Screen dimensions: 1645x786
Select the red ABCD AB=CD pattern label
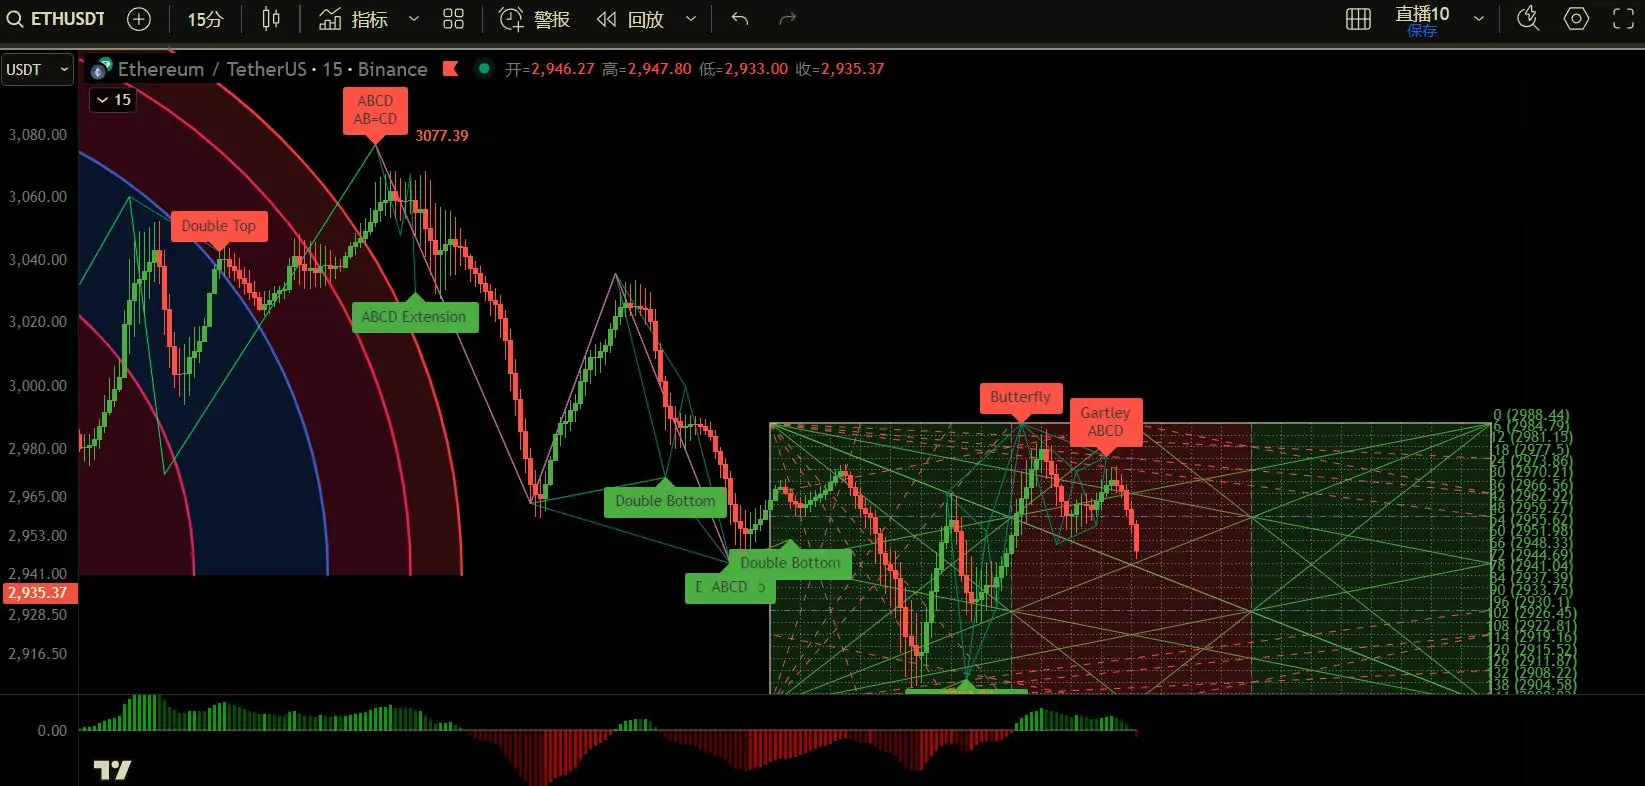[x=375, y=110]
